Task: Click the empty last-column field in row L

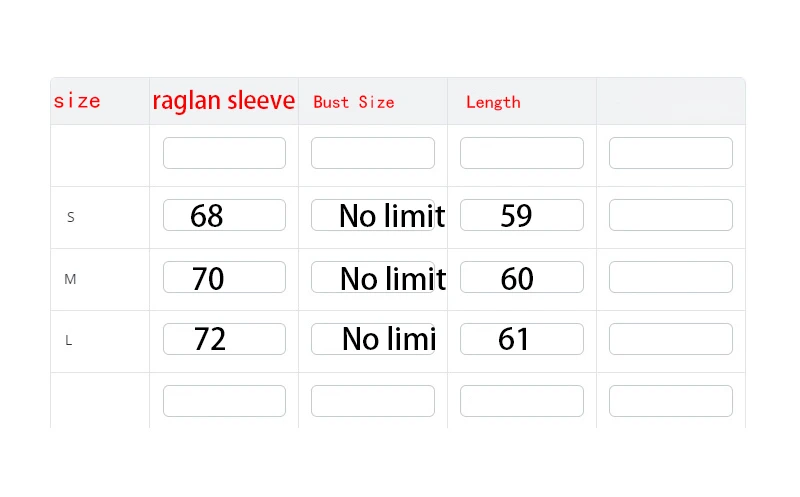Action: (x=670, y=339)
